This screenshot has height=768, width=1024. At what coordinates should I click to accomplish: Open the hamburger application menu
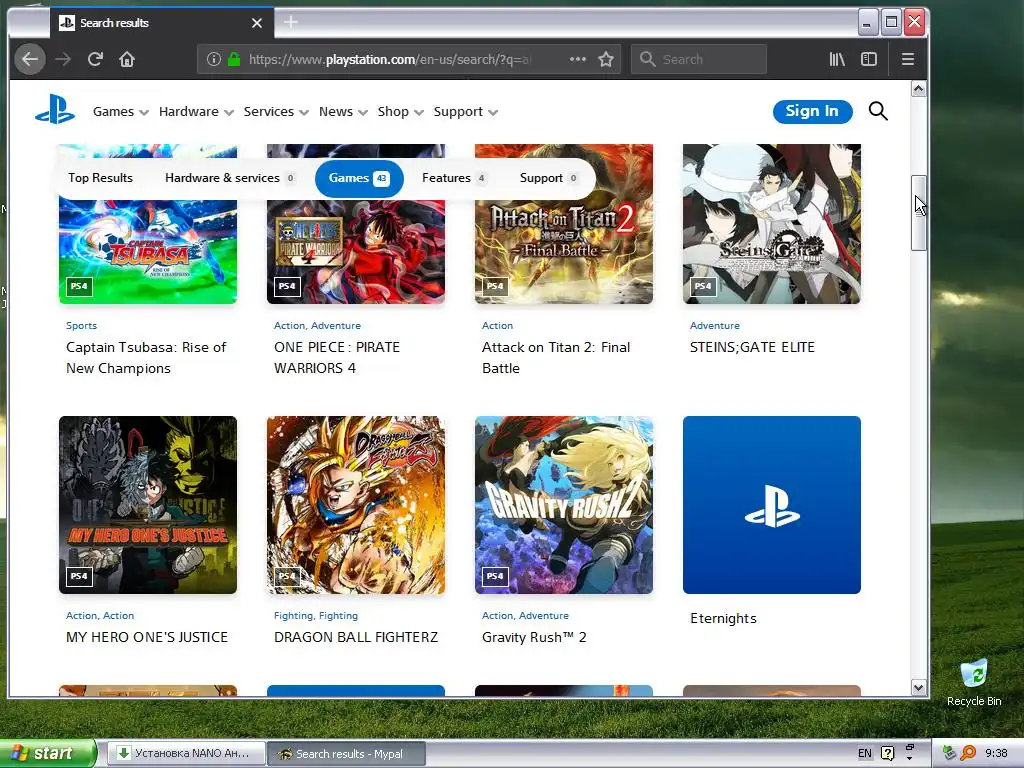click(x=908, y=59)
